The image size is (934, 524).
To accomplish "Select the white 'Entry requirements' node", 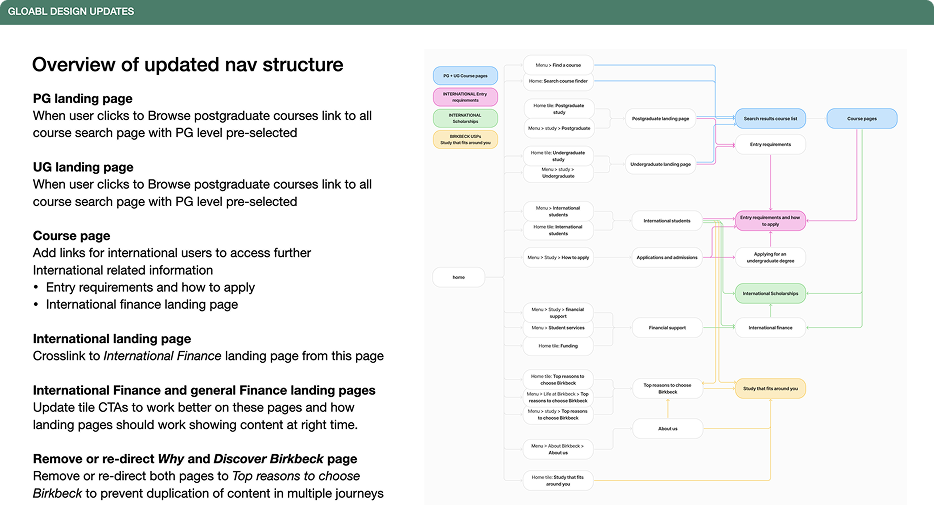I will 770,144.
